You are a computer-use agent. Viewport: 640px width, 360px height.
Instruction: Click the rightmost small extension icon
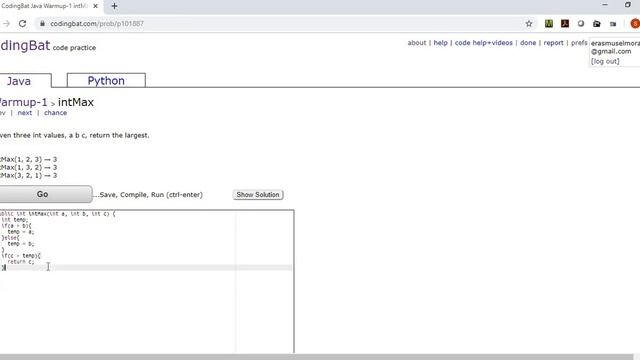613,24
